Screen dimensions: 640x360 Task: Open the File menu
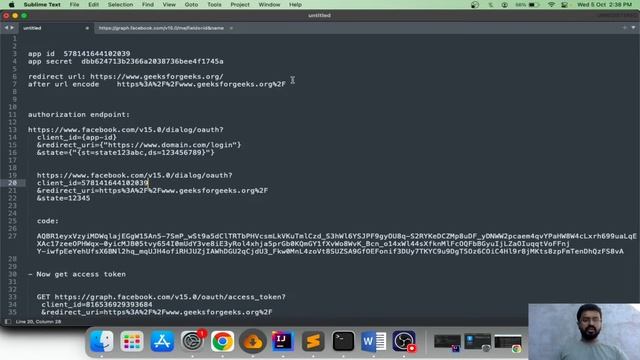(x=74, y=4)
